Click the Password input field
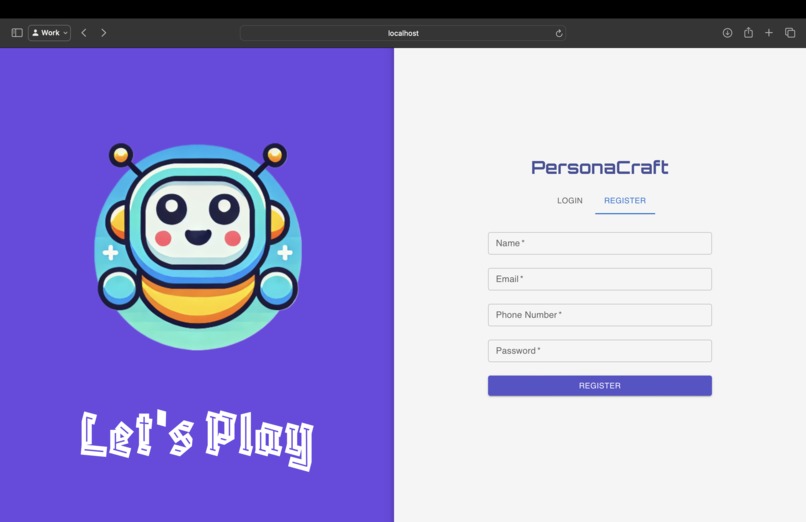The height and width of the screenshot is (522, 806). click(x=600, y=351)
